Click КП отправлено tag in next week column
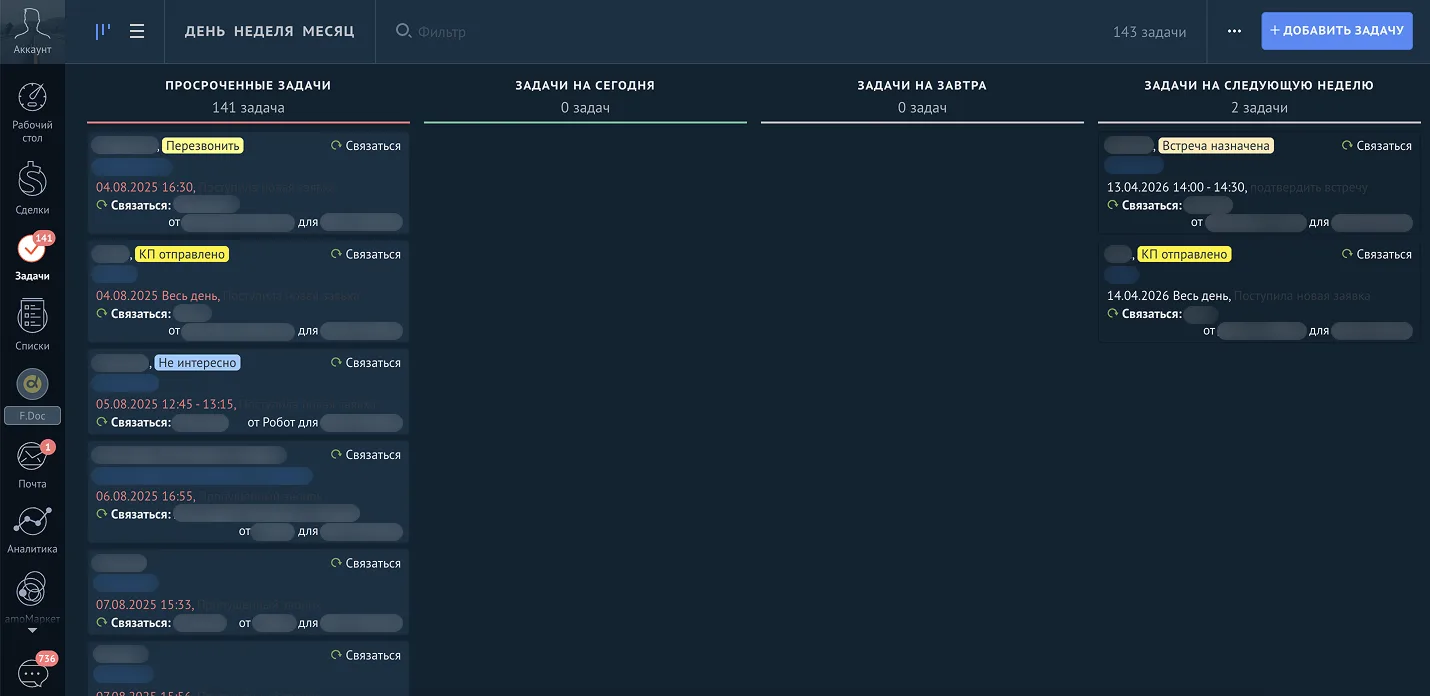The image size is (1430, 696). [x=1184, y=254]
